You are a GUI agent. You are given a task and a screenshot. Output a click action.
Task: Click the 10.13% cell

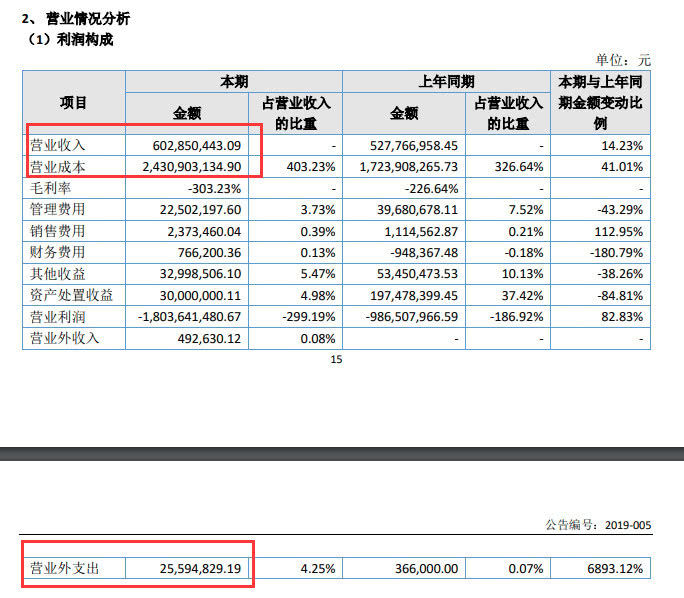(522, 274)
